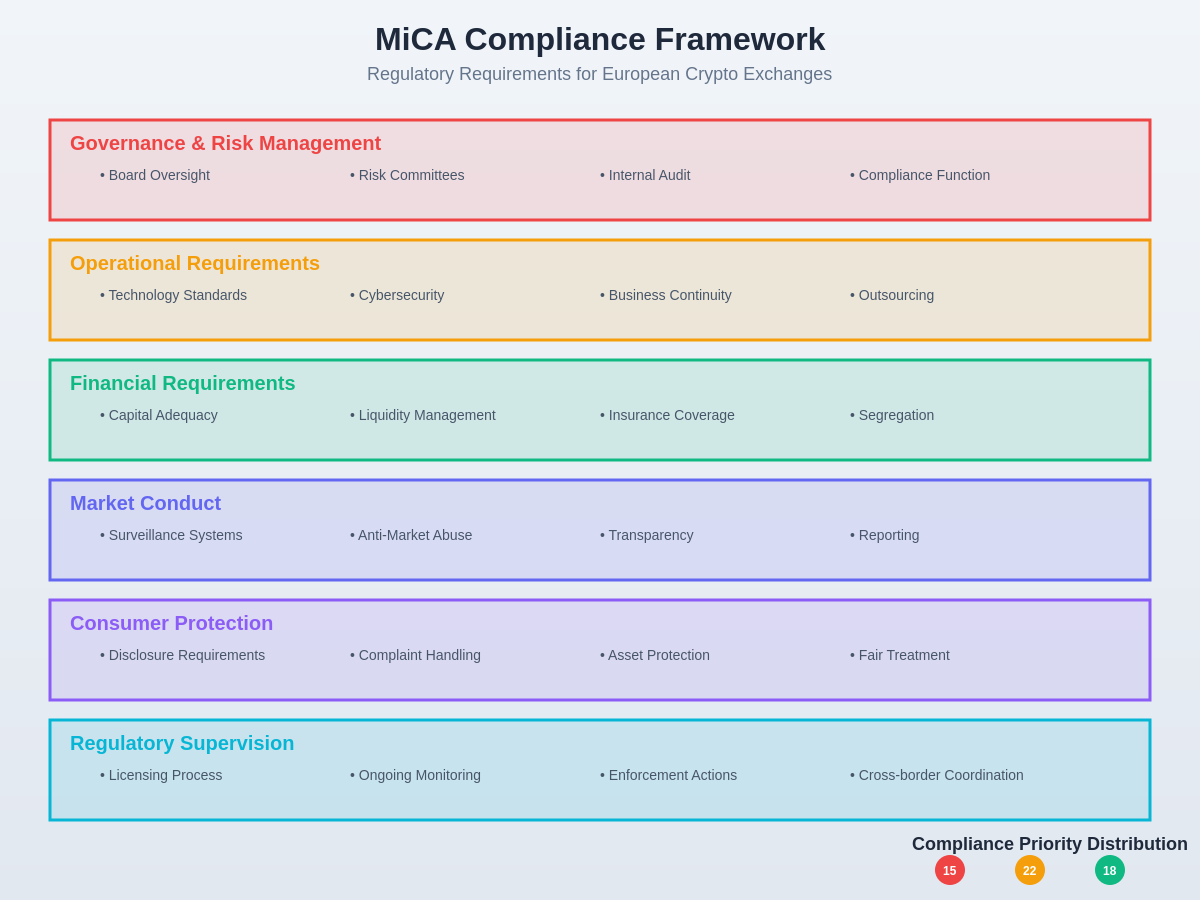Click the subtitle about European Crypto Exchanges
The height and width of the screenshot is (900, 1200).
[599, 74]
